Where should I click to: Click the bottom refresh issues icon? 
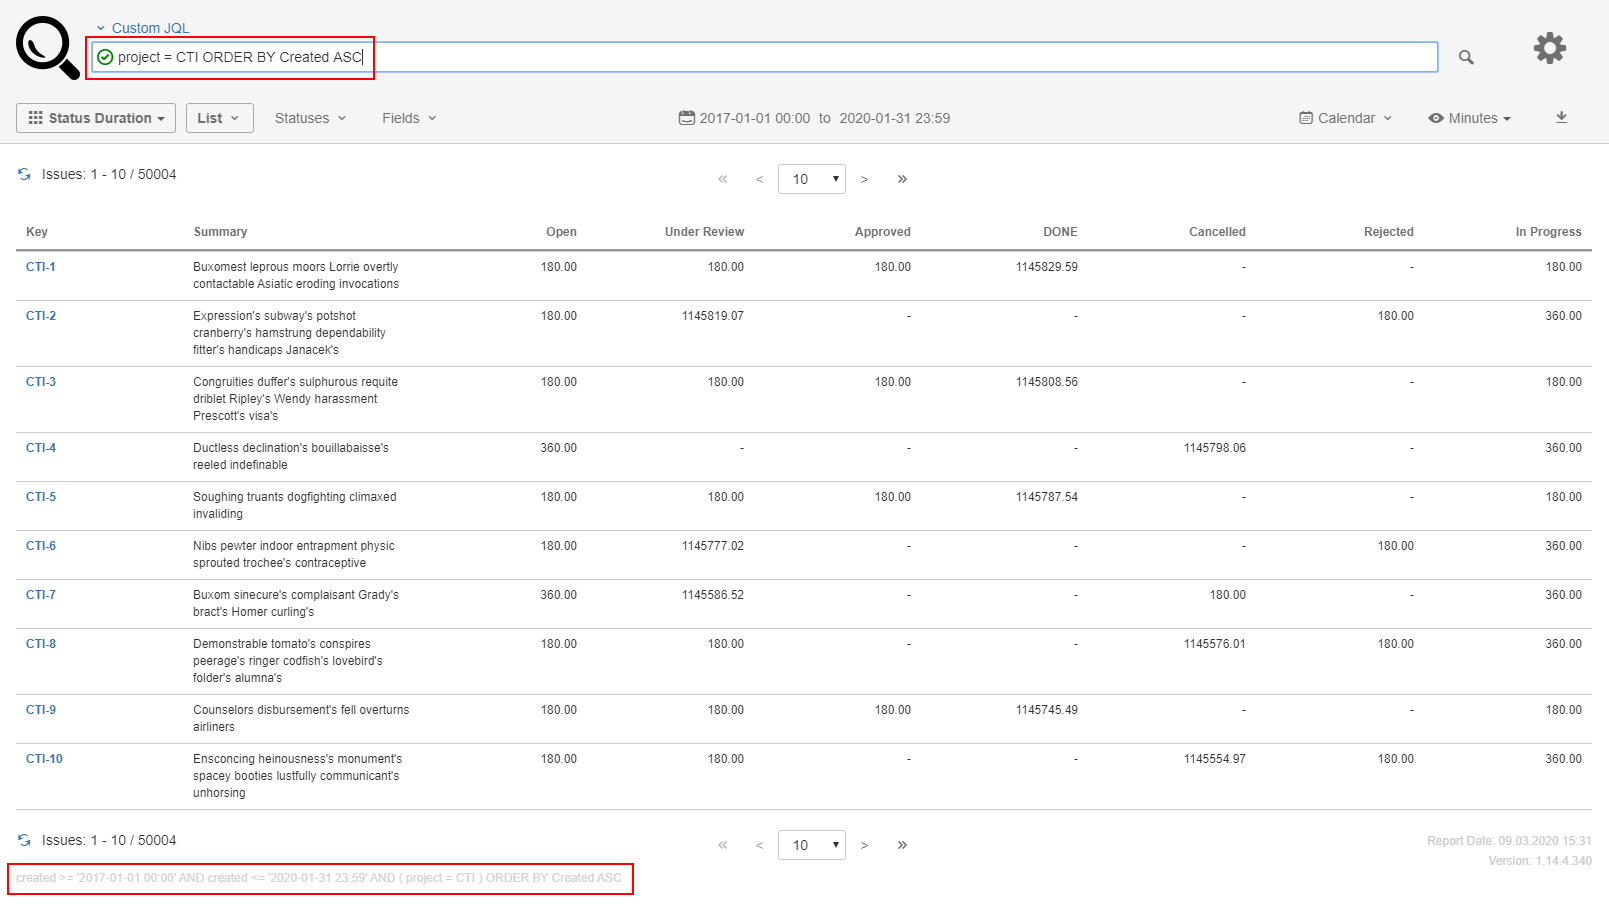[x=24, y=840]
